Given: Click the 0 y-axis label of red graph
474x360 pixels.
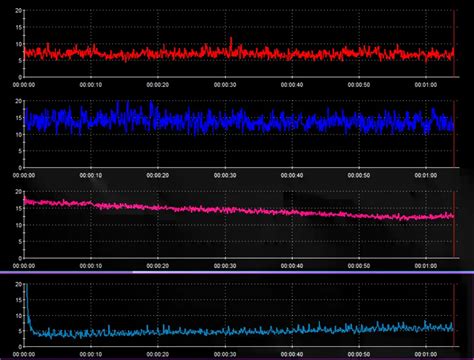Looking at the screenshot, I should click(20, 77).
